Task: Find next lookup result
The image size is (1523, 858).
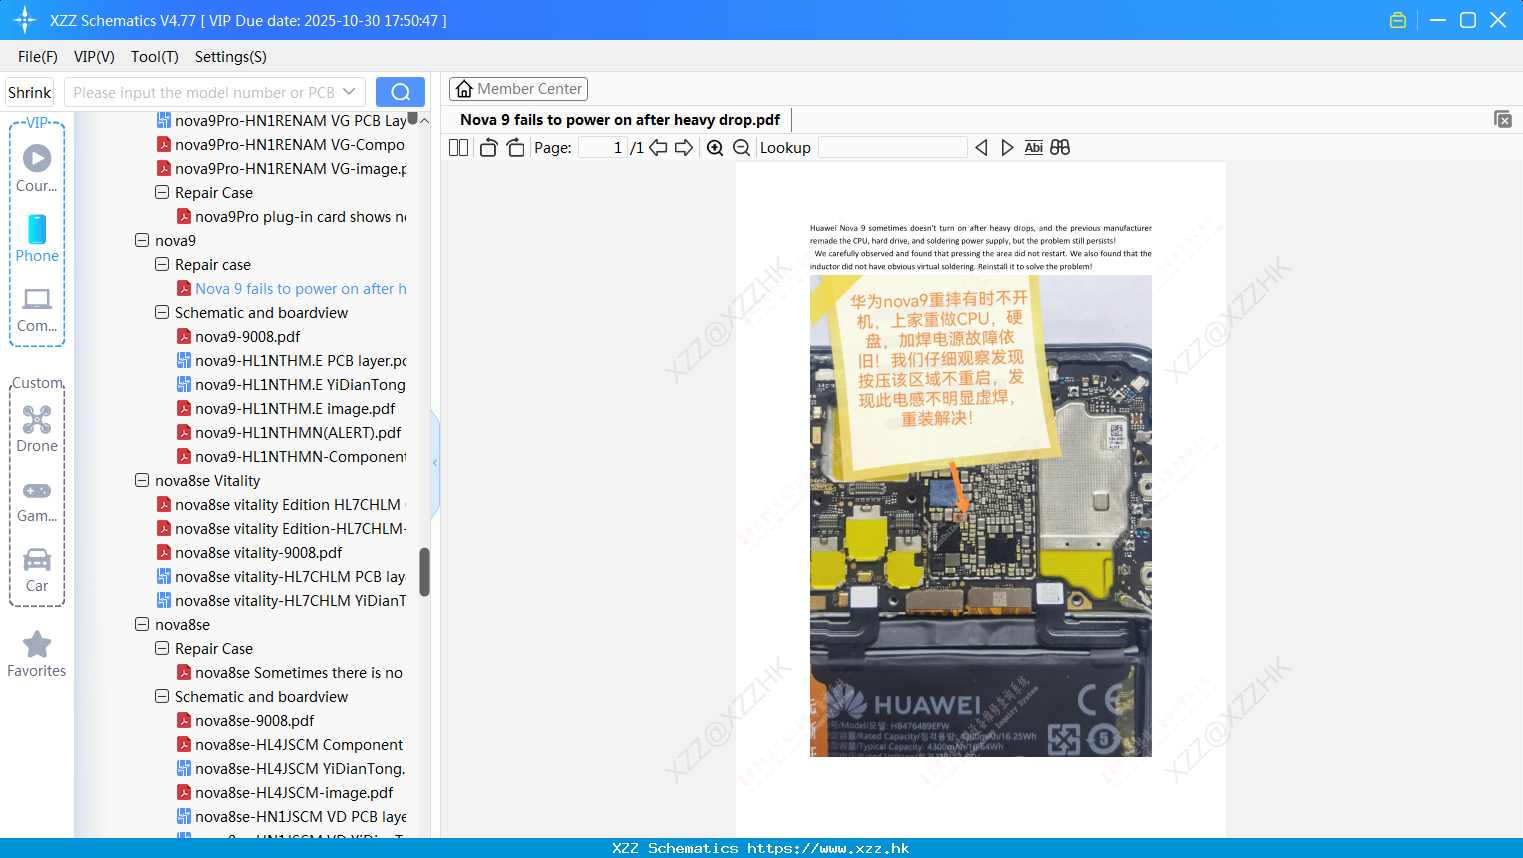Action: [1007, 148]
